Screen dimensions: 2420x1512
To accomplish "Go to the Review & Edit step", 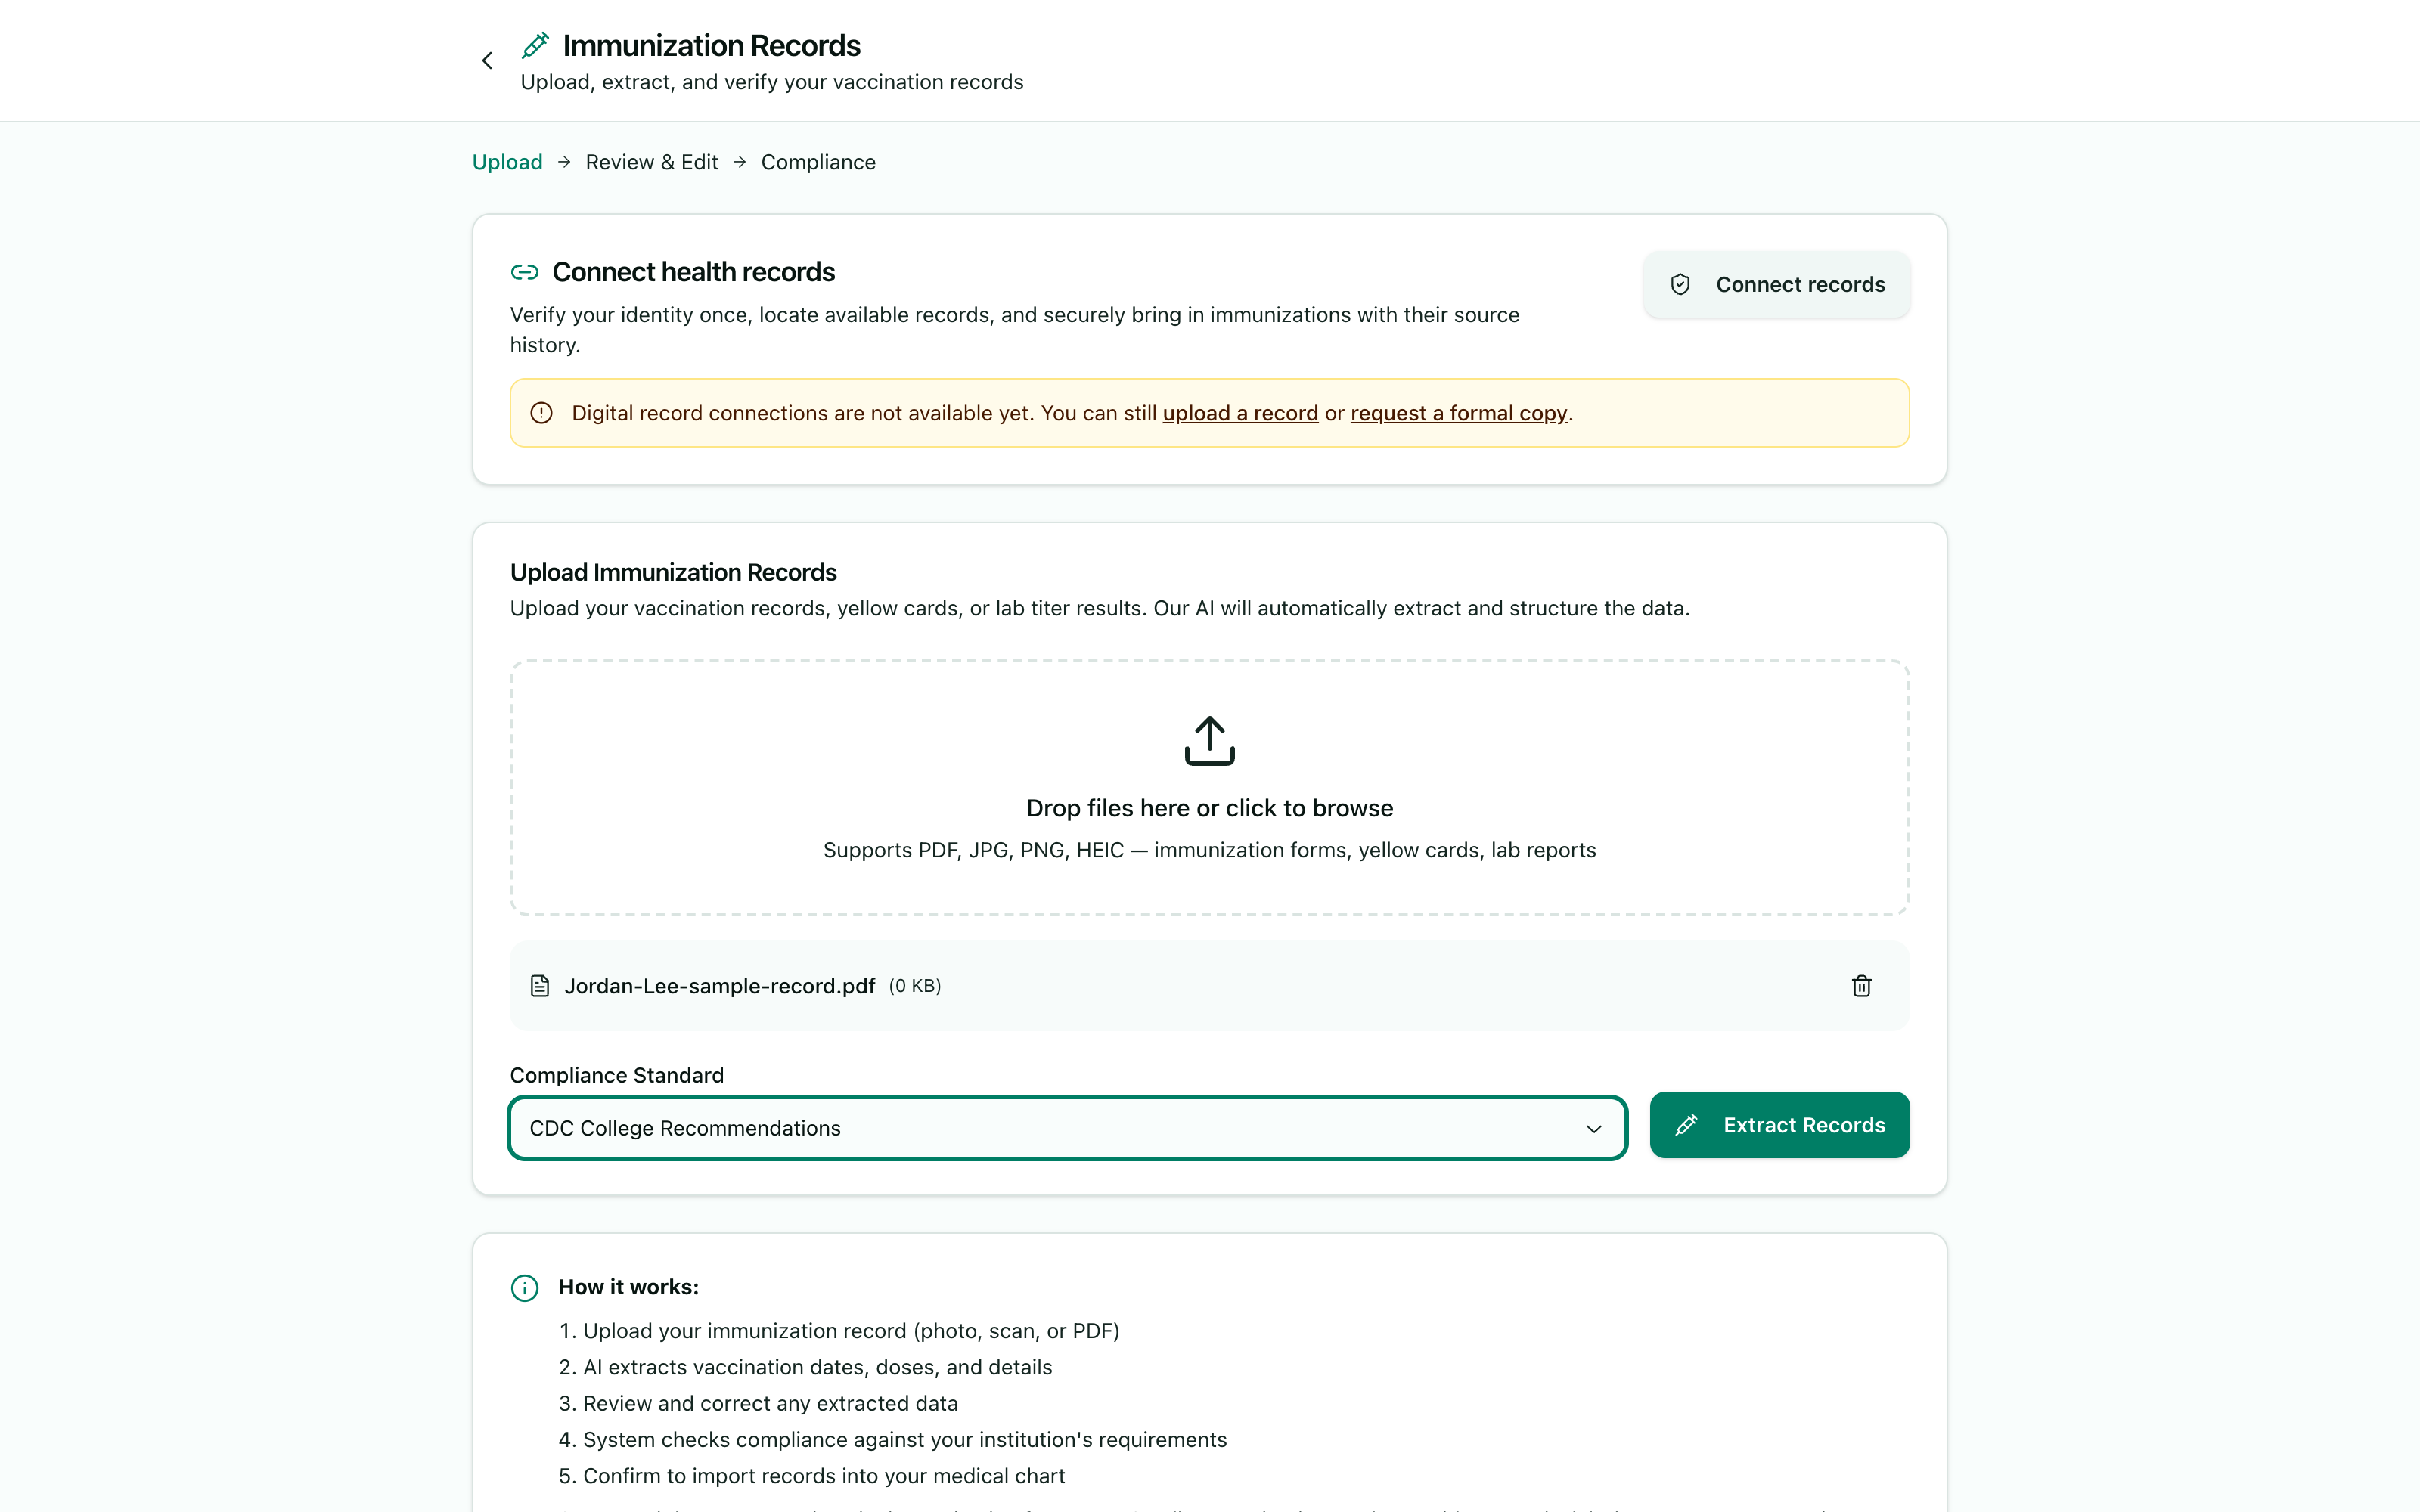I will (652, 162).
